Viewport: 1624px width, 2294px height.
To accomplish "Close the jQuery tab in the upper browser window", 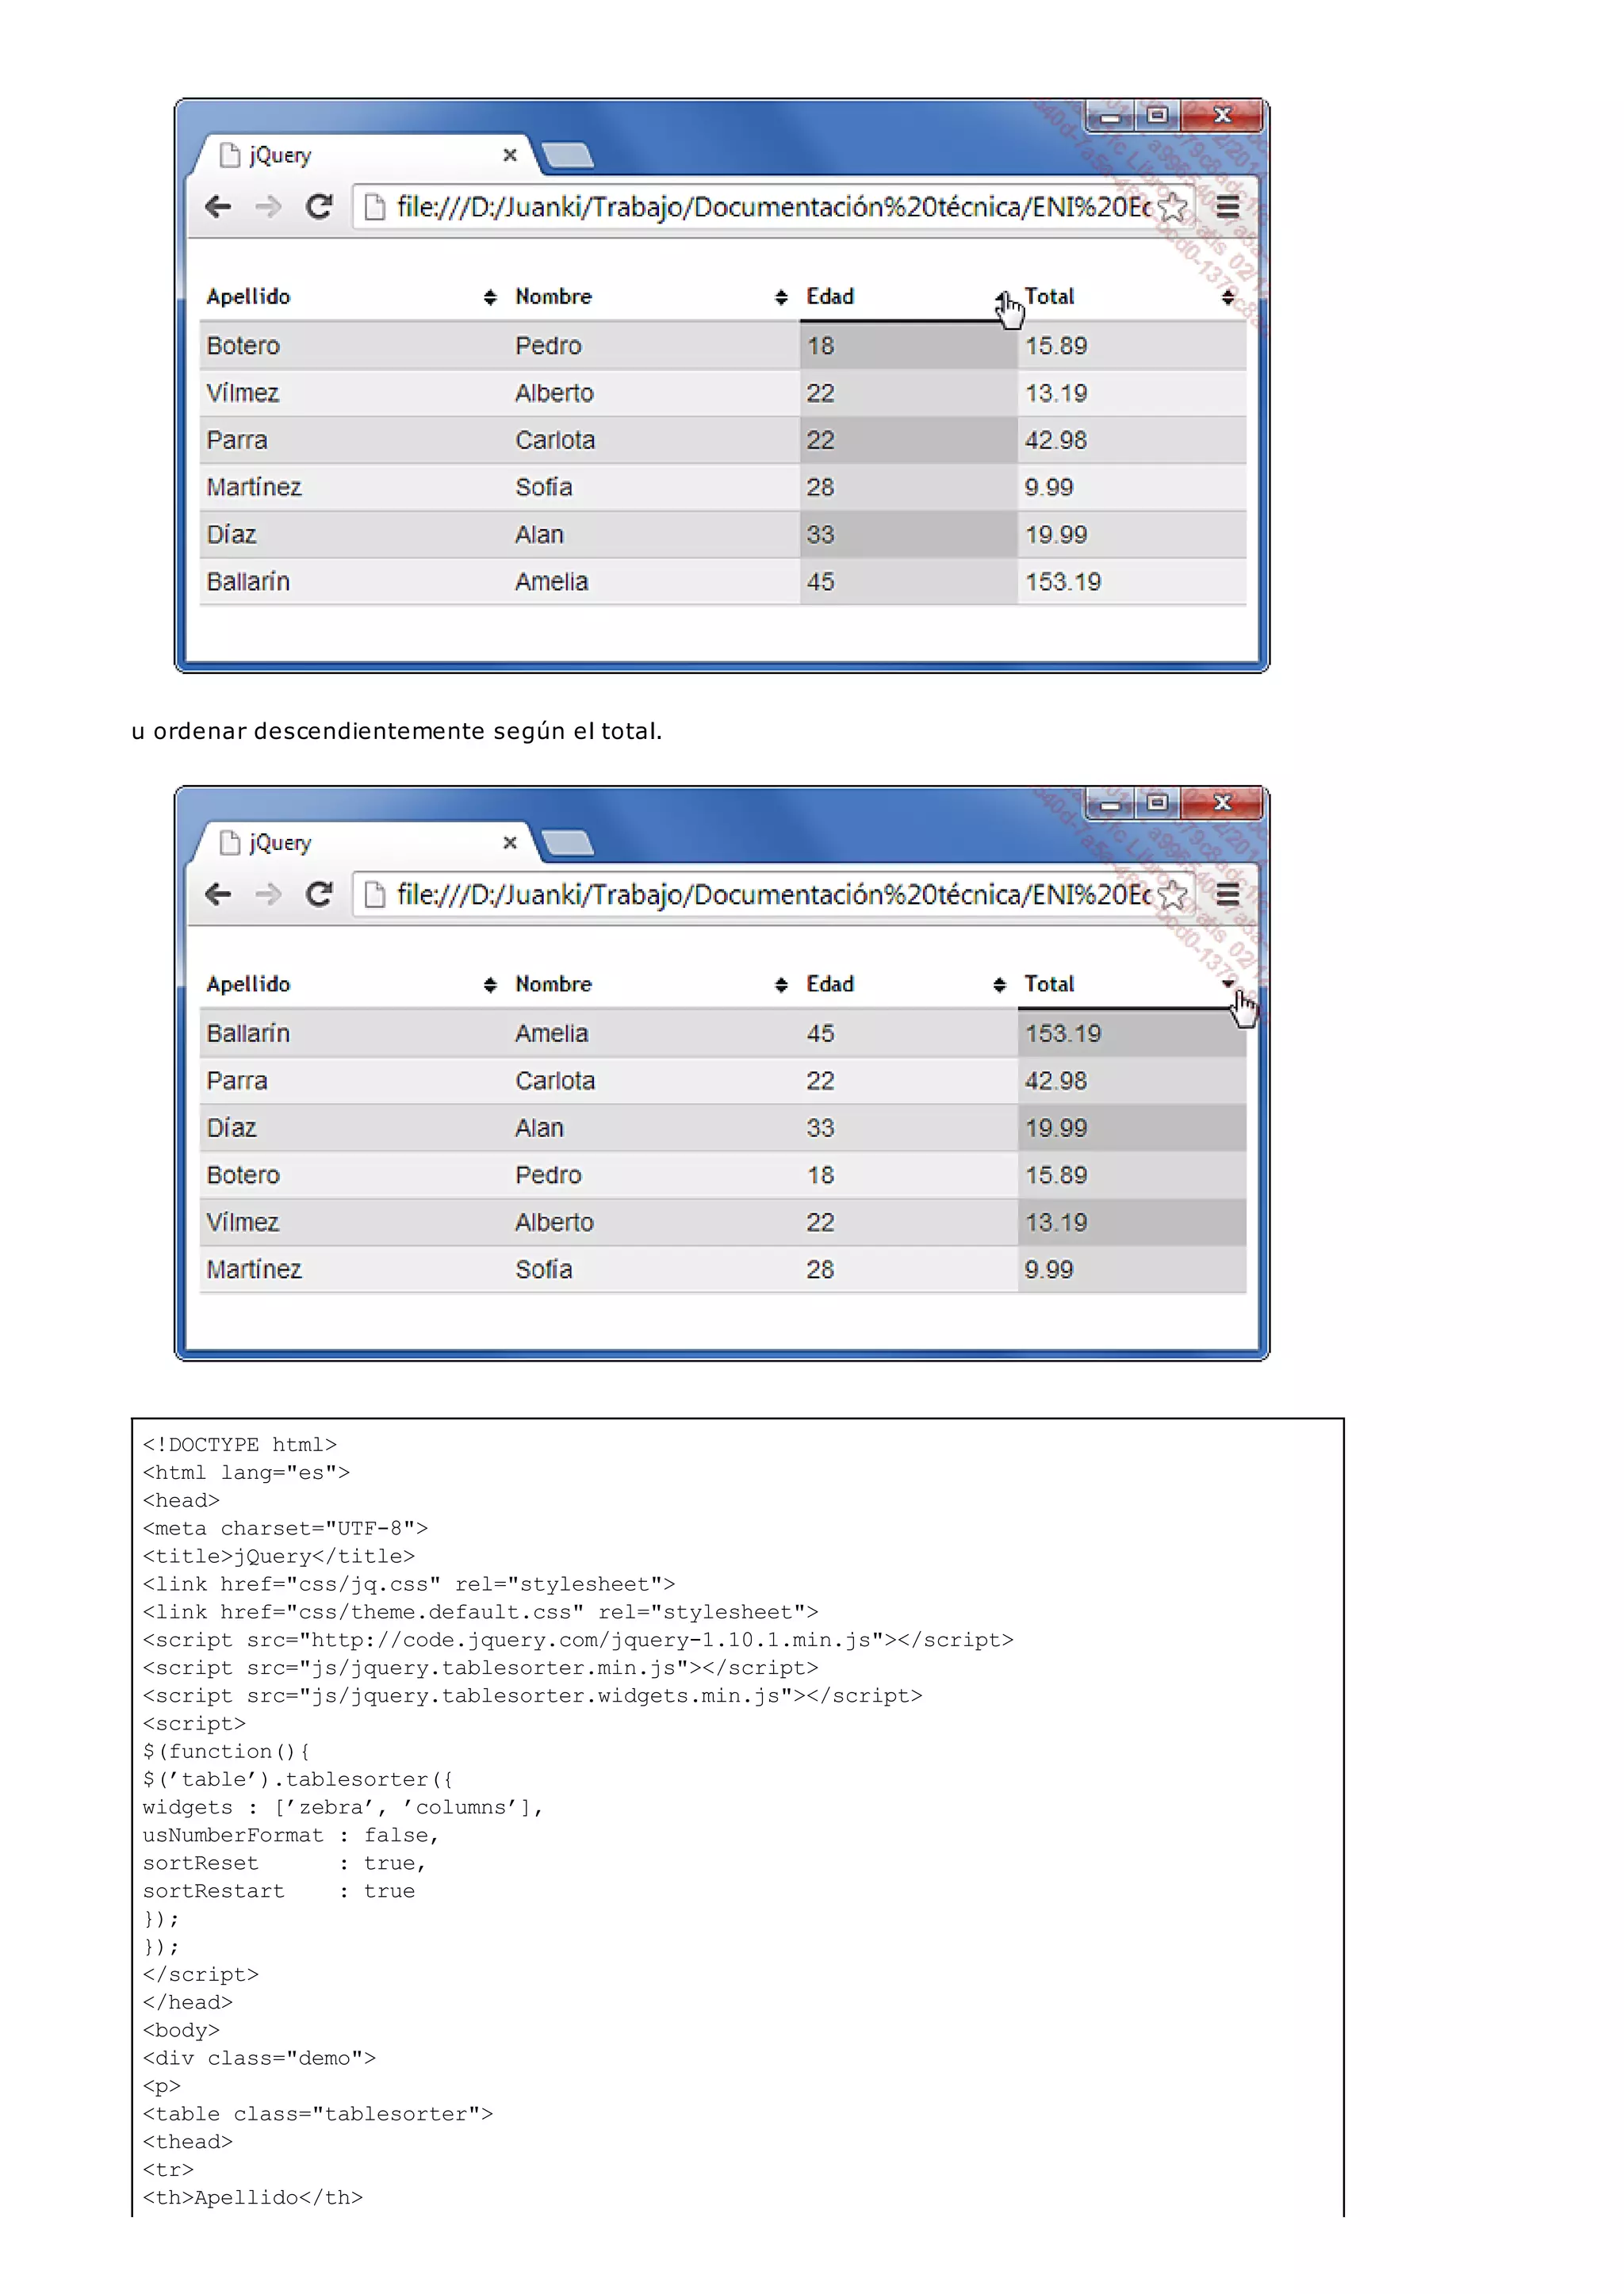I will [510, 155].
